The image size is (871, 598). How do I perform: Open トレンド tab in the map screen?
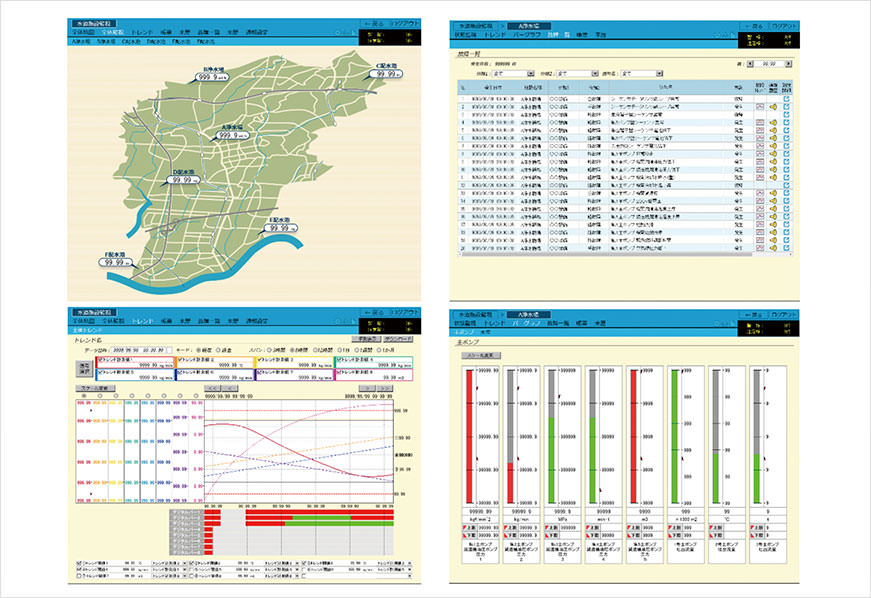pos(142,32)
